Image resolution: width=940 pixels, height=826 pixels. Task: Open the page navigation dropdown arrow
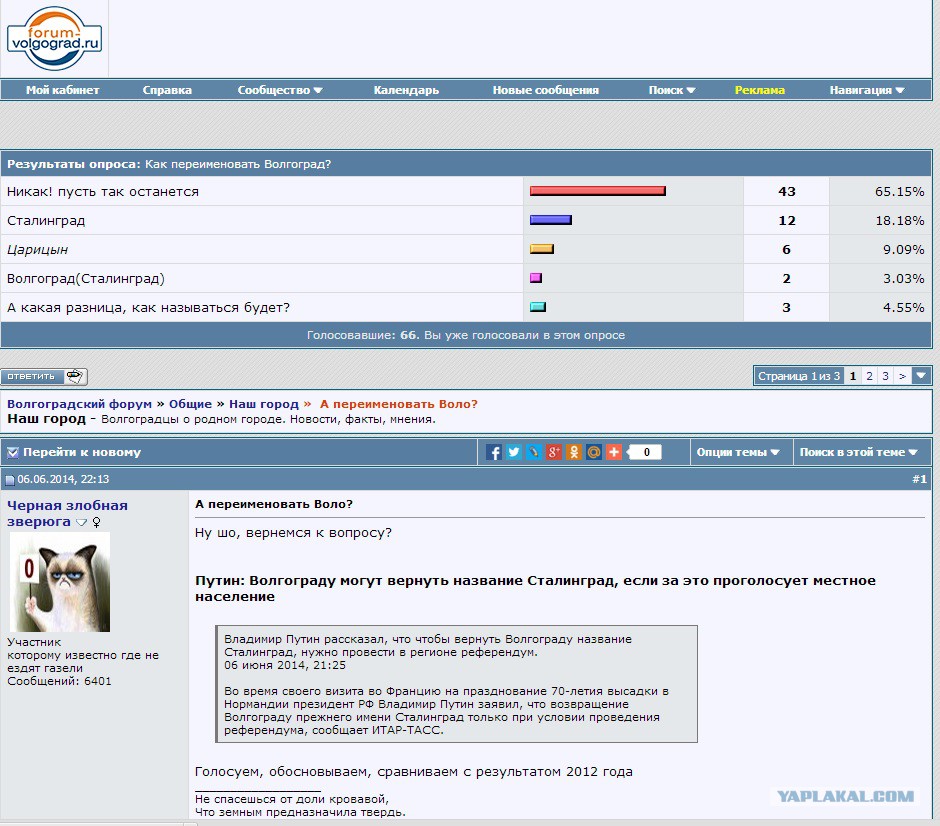pos(921,376)
